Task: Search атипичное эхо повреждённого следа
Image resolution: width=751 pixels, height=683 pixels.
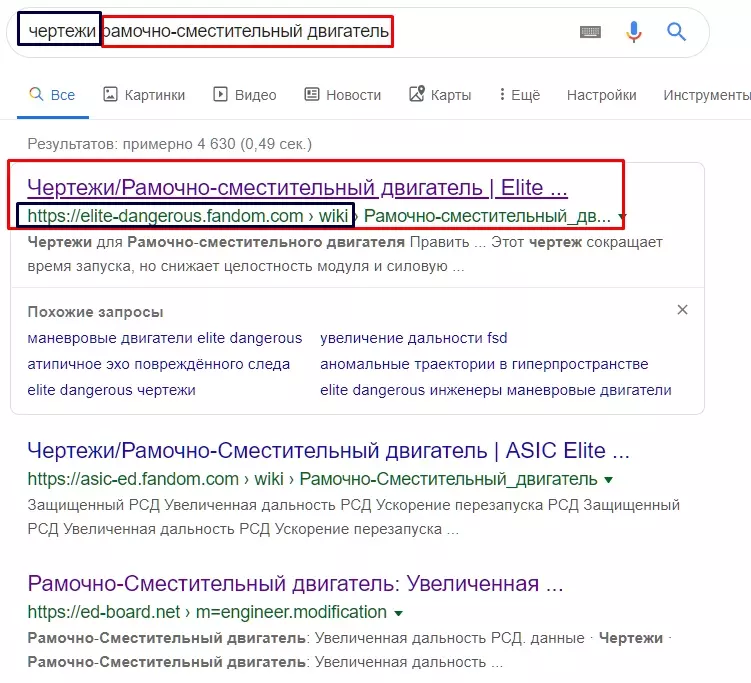Action: (x=159, y=364)
